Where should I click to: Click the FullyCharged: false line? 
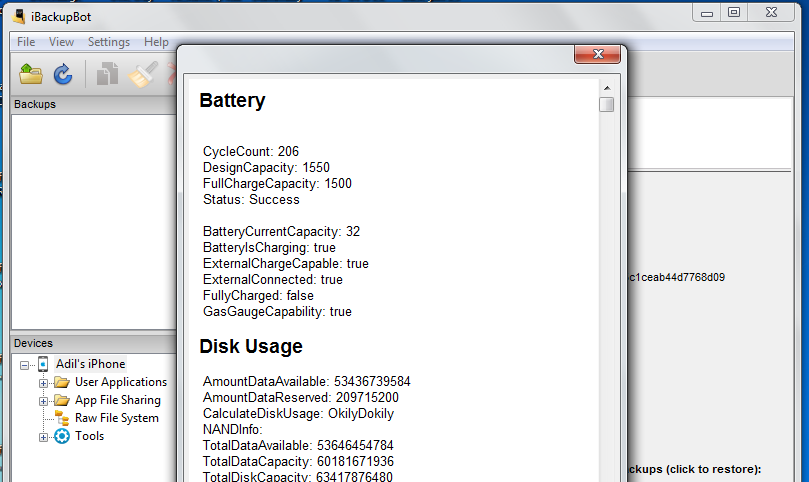(x=258, y=296)
